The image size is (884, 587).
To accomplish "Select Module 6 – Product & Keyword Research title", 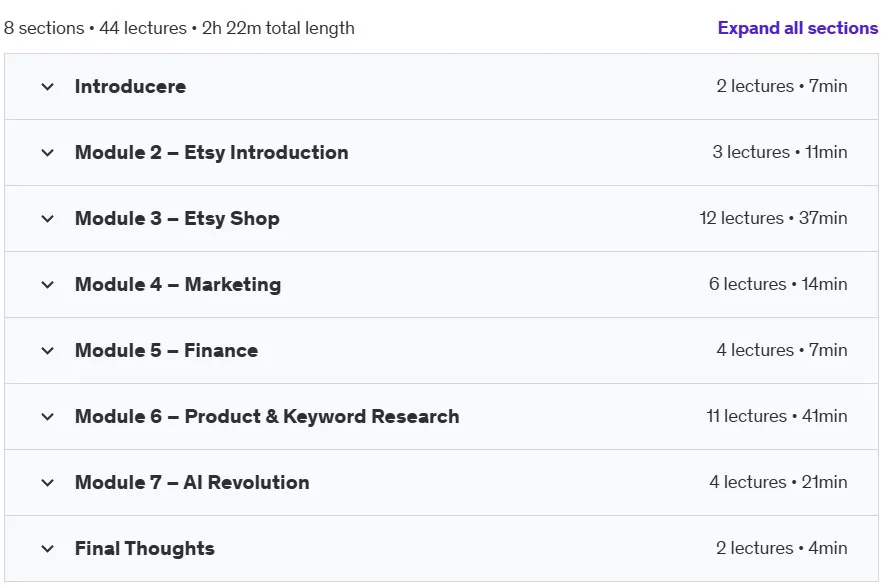I will 267,416.
